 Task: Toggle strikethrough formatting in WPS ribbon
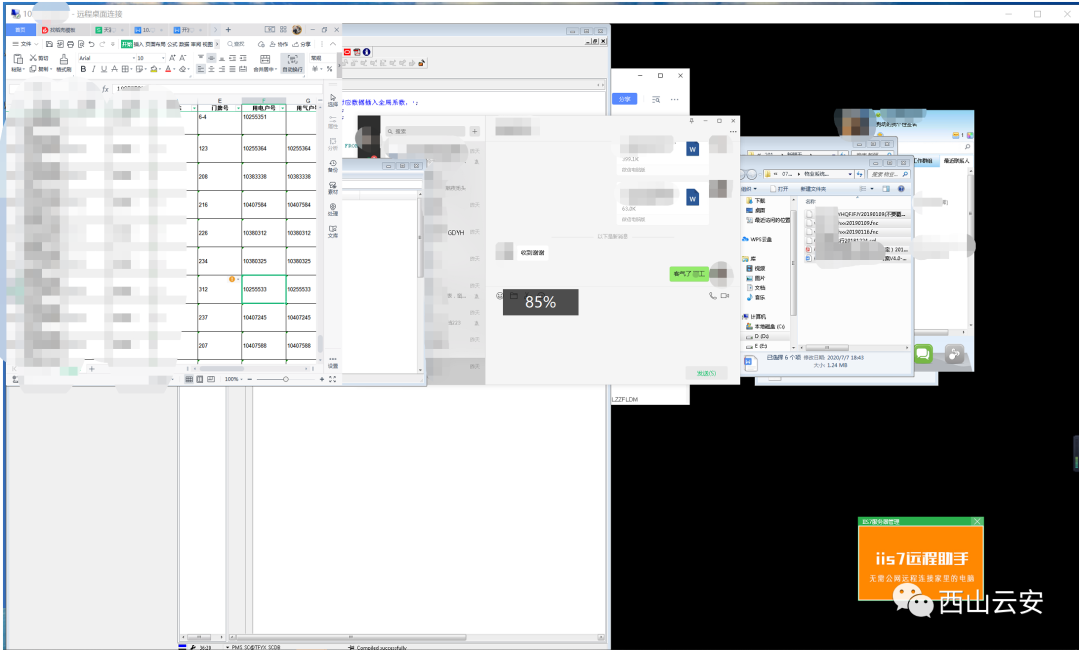point(114,69)
